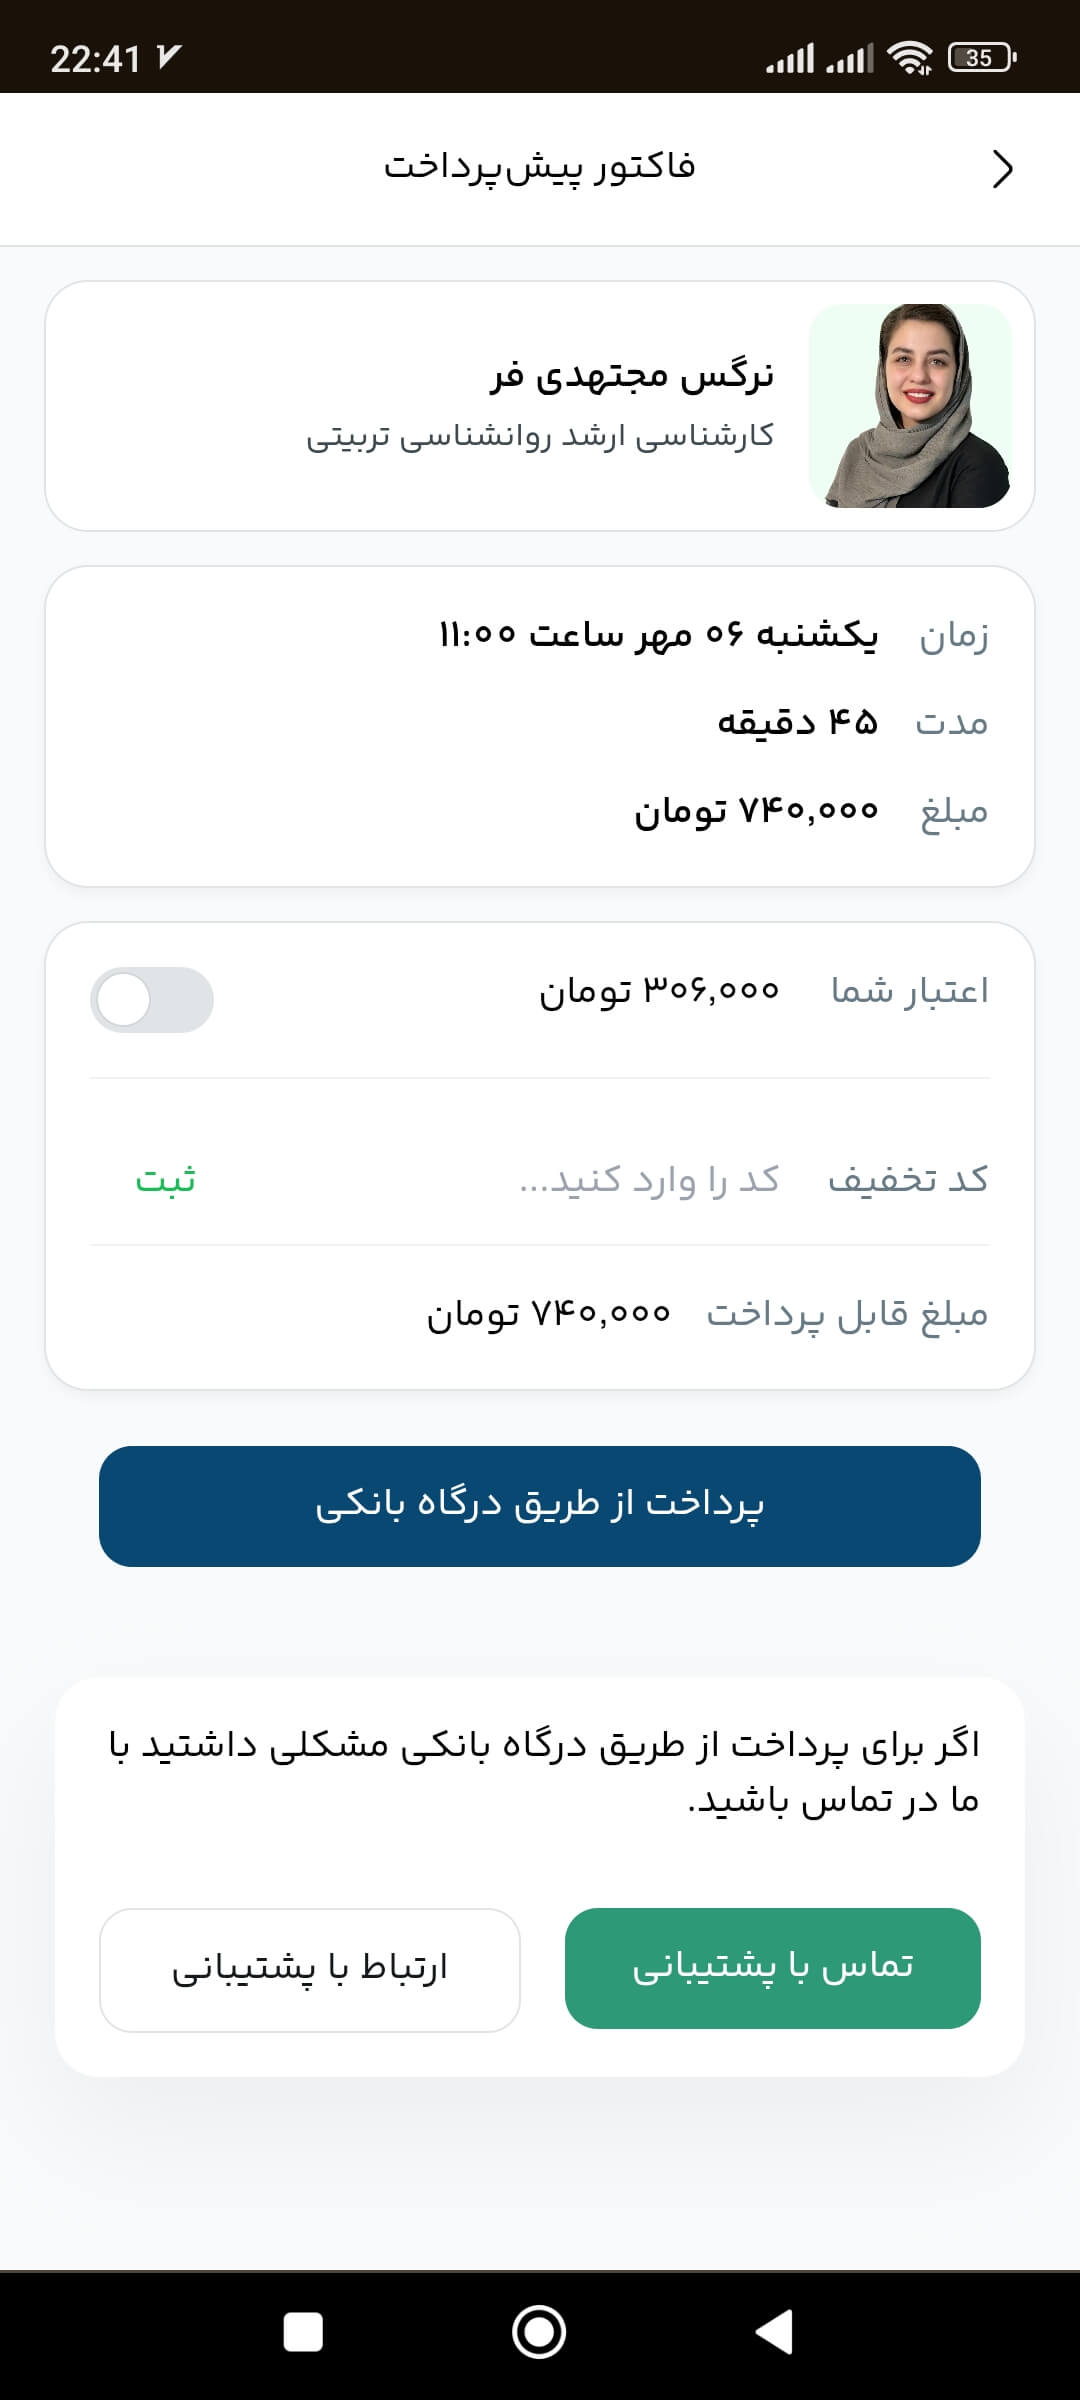1080x2400 pixels.
Task: Tap the page title فاکتور پیش‌پرداخت
Action: pos(540,167)
